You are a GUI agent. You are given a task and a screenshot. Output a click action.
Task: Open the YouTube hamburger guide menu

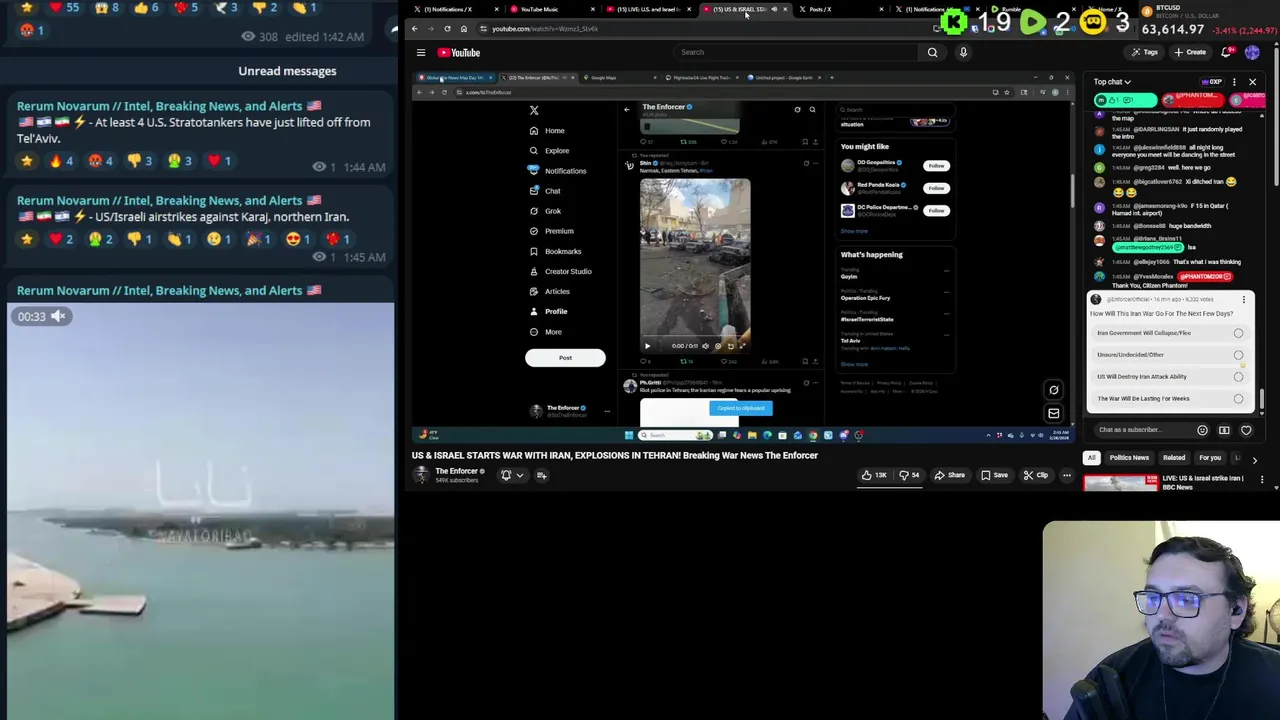[x=421, y=52]
